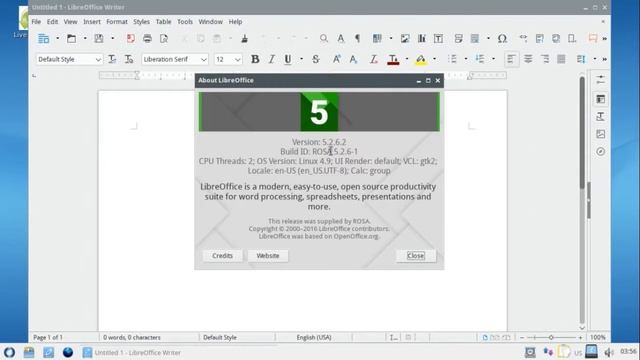Click Update Style icon beside paragraph style
The image size is (640, 360).
(x=112, y=59)
